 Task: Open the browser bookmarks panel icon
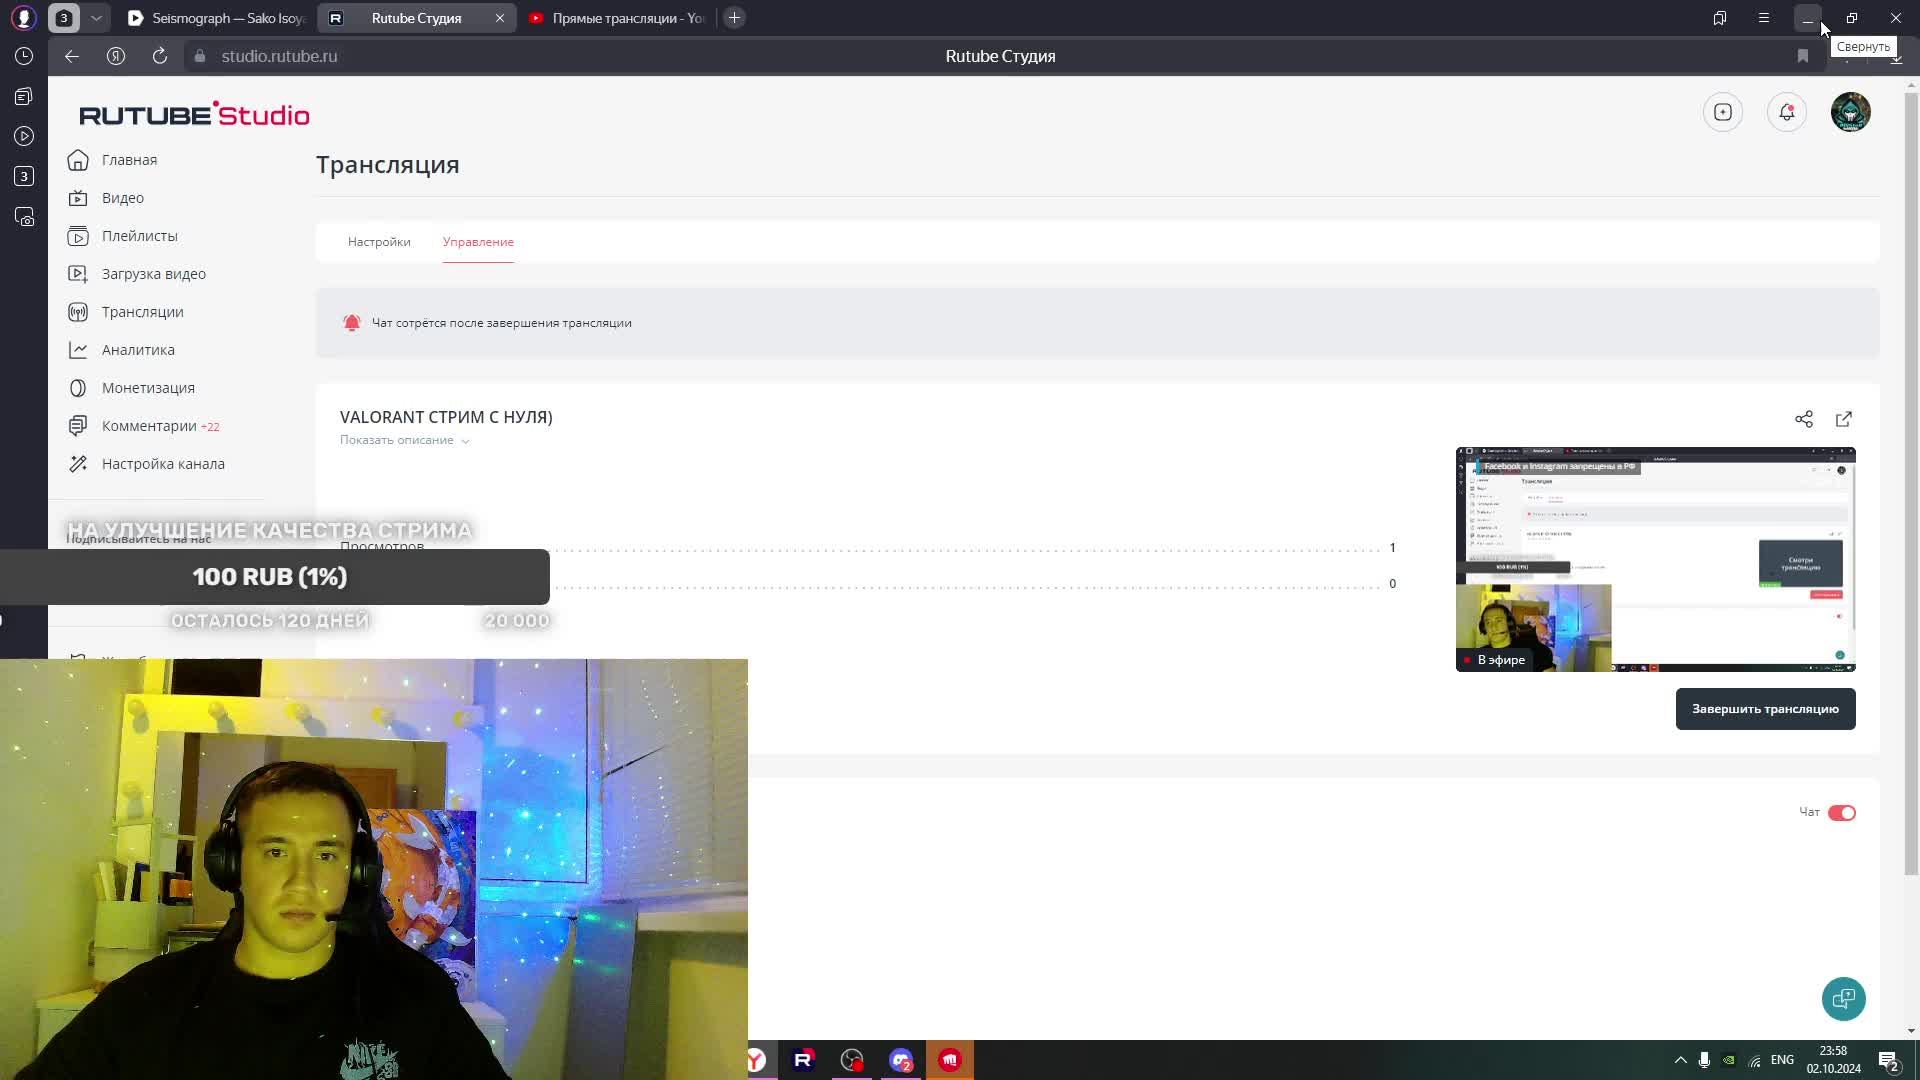click(x=1719, y=18)
